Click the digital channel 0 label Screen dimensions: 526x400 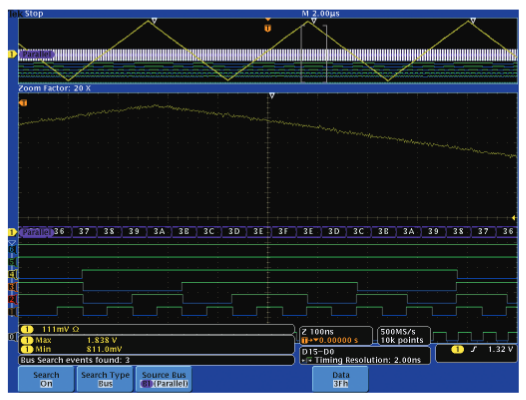point(12,337)
